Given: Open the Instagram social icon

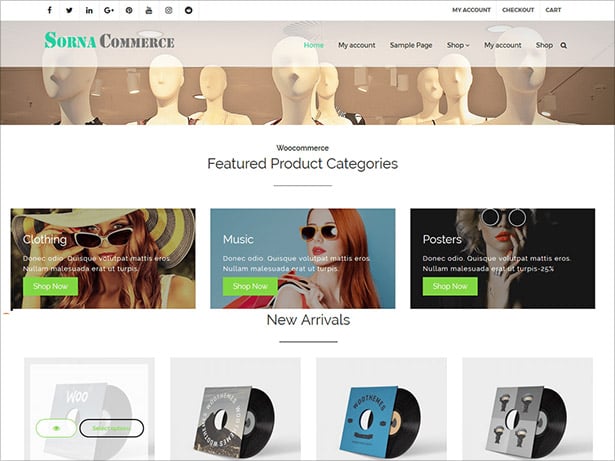Looking at the screenshot, I should click(x=169, y=10).
